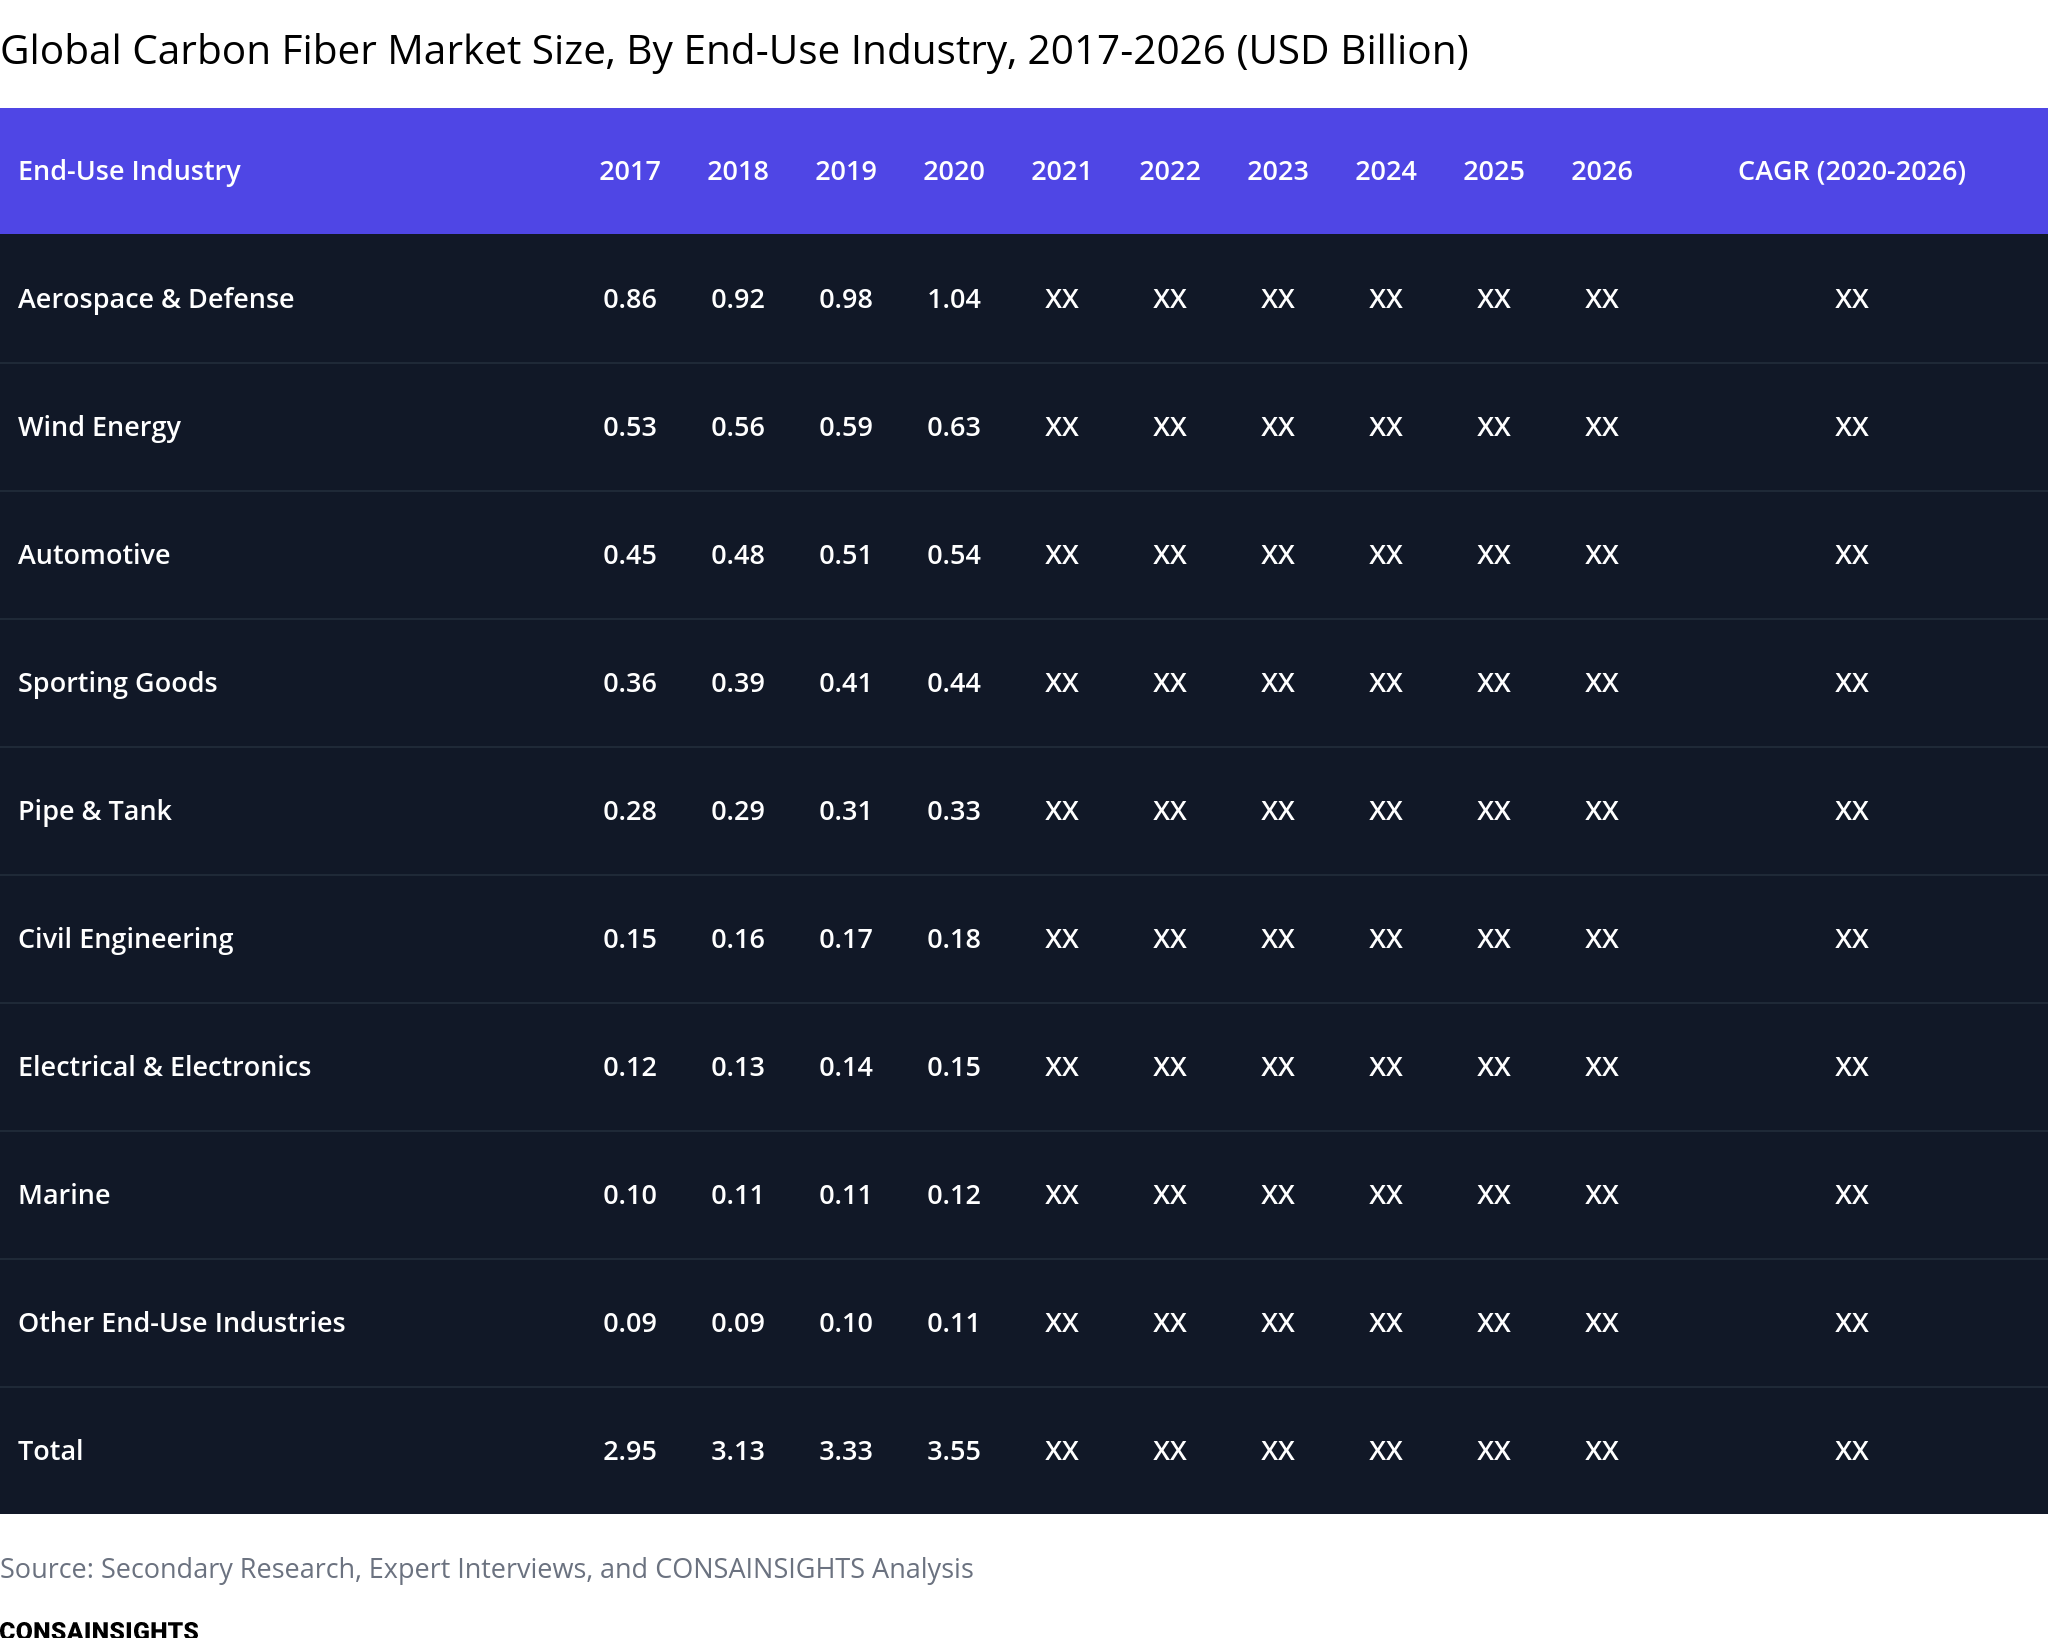This screenshot has width=2048, height=1638.
Task: Select Electrical & Electronics 2019 value 0.14
Action: tap(846, 1067)
